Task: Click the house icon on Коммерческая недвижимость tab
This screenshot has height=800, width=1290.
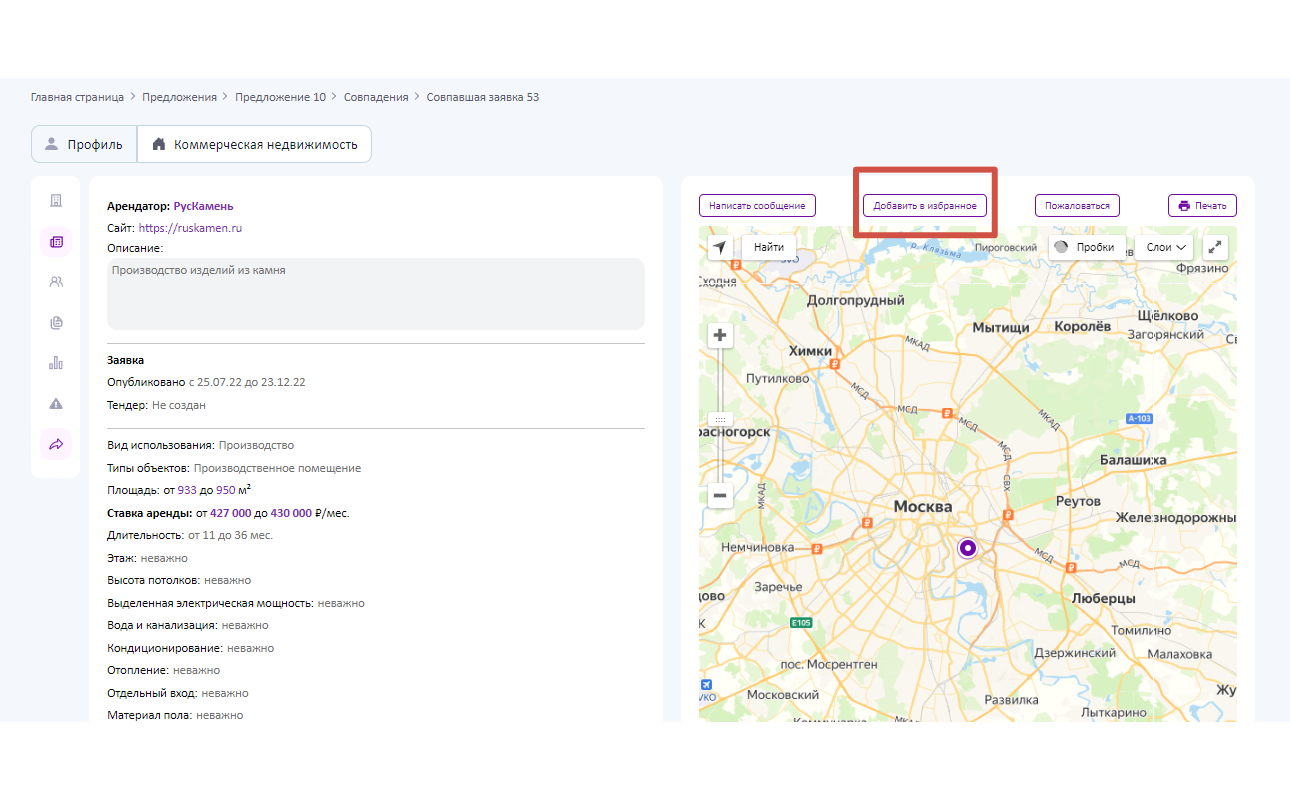Action: [x=158, y=144]
